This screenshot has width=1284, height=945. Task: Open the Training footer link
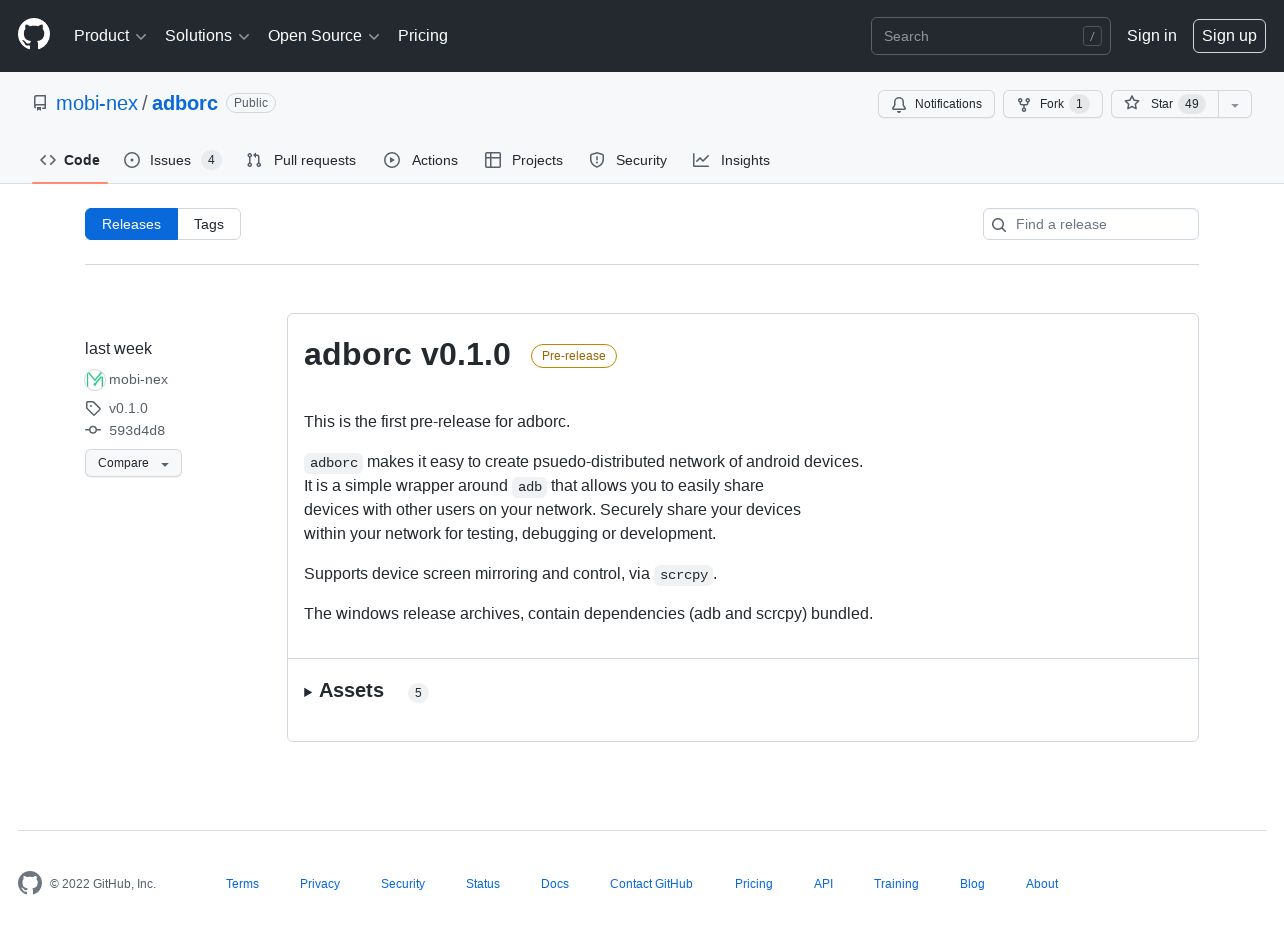(896, 884)
